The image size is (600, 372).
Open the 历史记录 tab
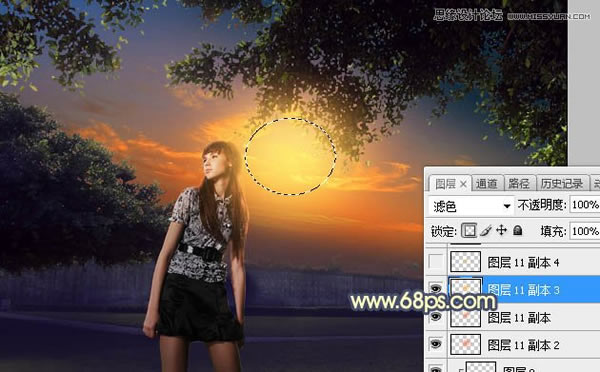(x=562, y=184)
